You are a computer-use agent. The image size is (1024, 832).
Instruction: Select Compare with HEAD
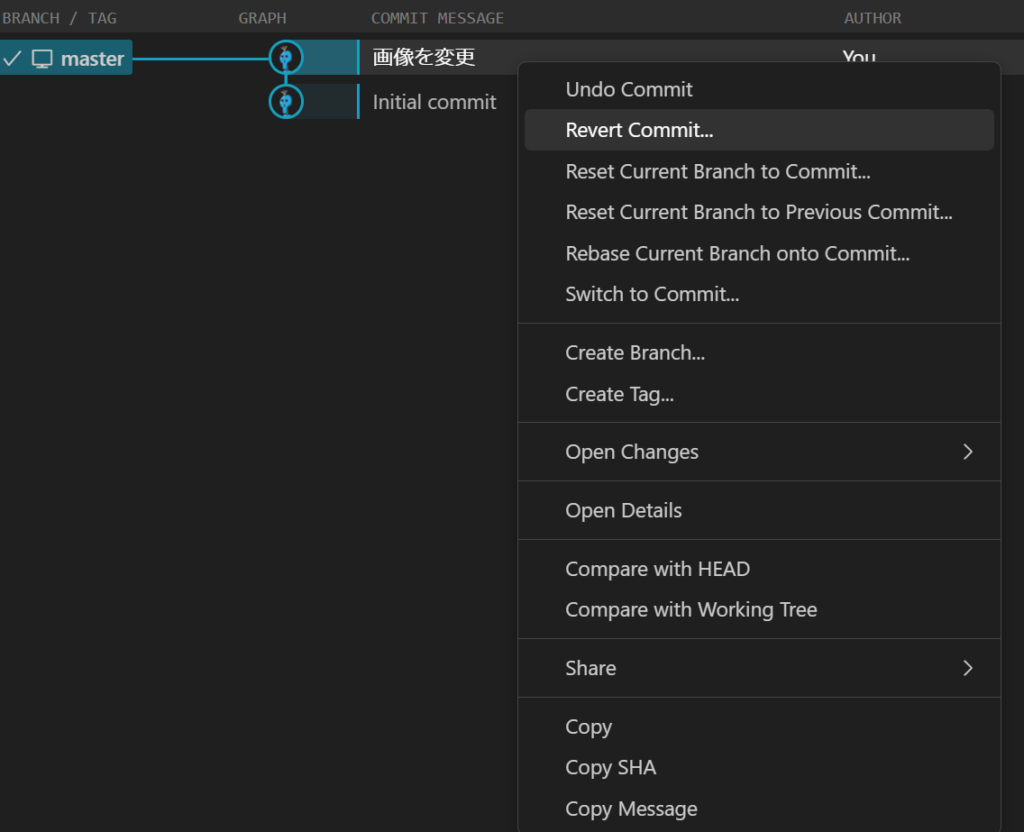tap(657, 569)
